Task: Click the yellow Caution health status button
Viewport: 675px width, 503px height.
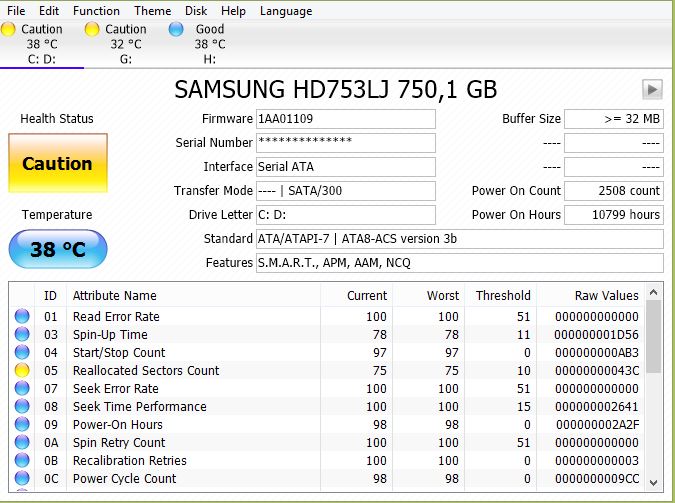Action: pos(58,163)
